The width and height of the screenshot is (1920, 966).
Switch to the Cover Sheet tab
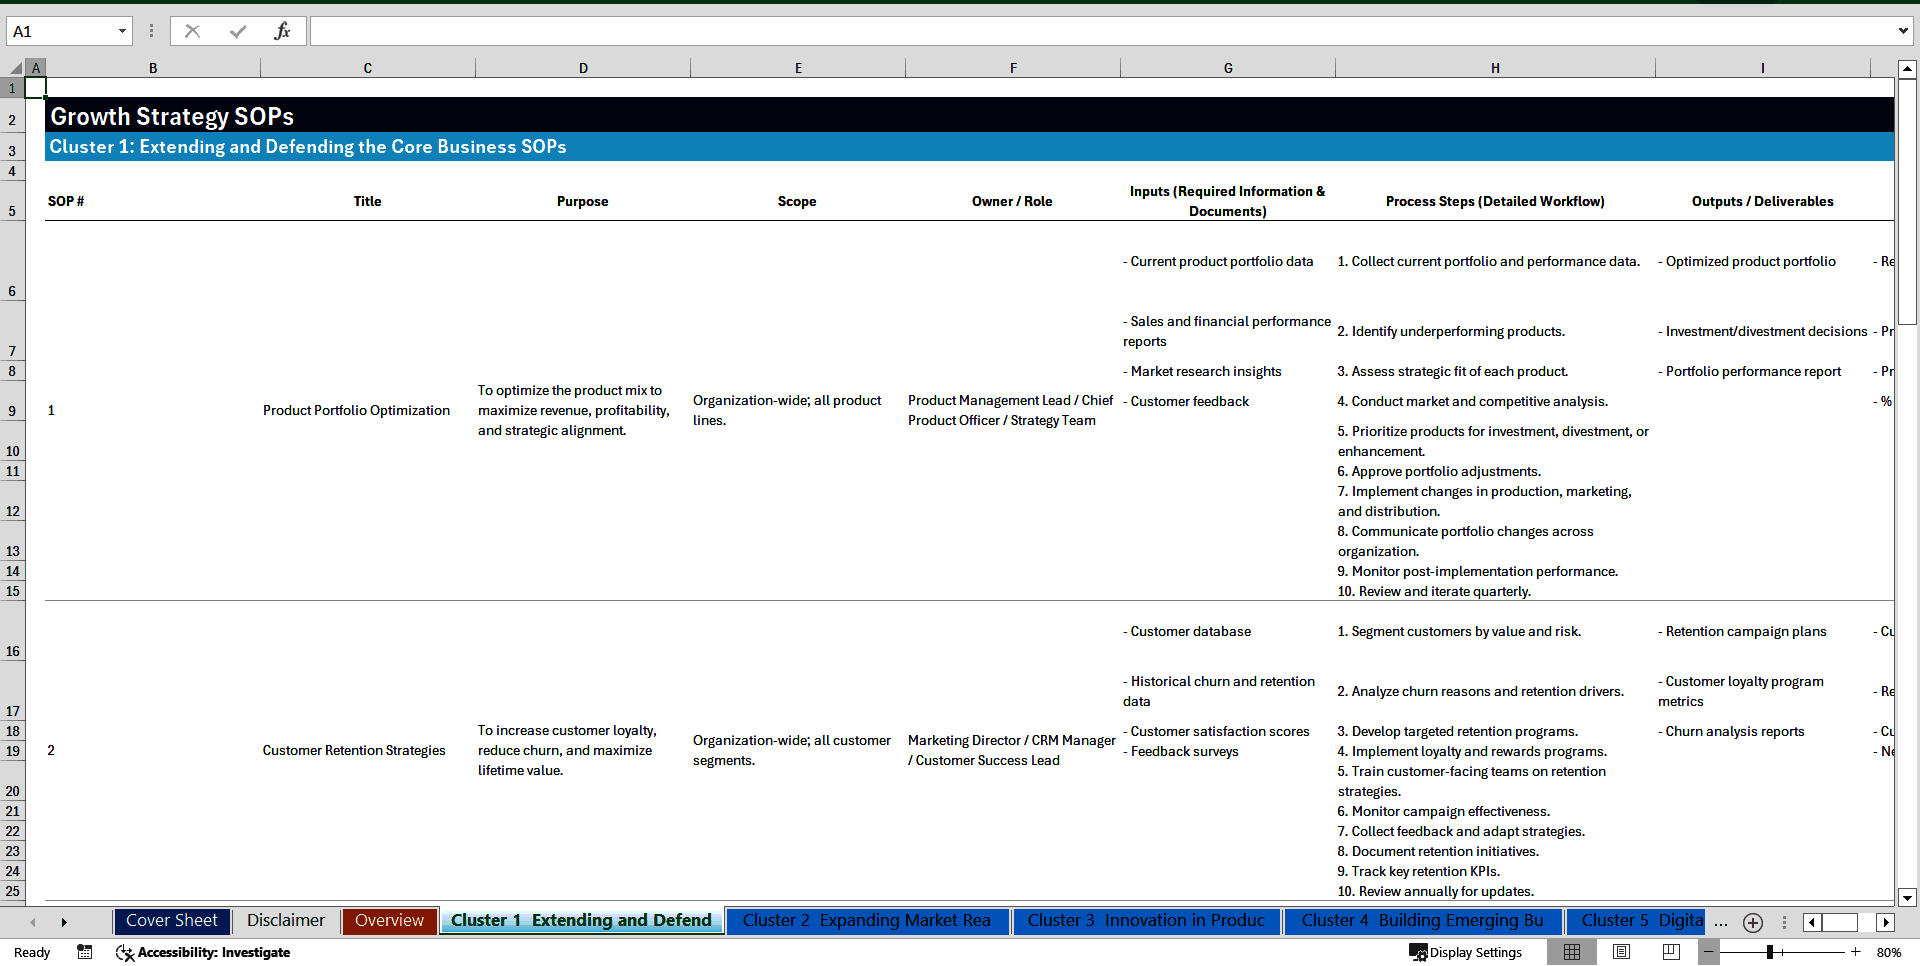[171, 921]
